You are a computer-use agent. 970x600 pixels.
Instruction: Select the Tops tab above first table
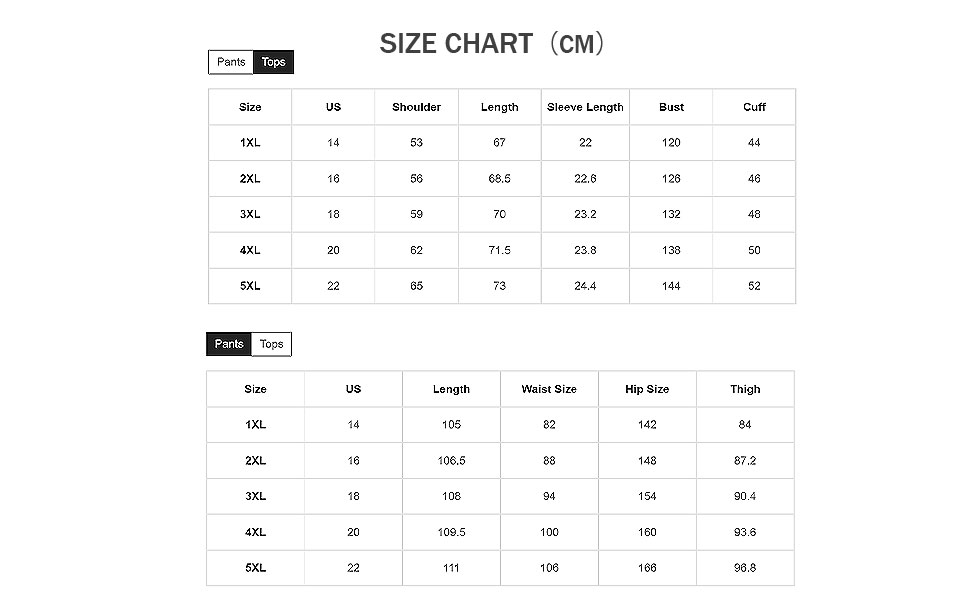(x=273, y=62)
